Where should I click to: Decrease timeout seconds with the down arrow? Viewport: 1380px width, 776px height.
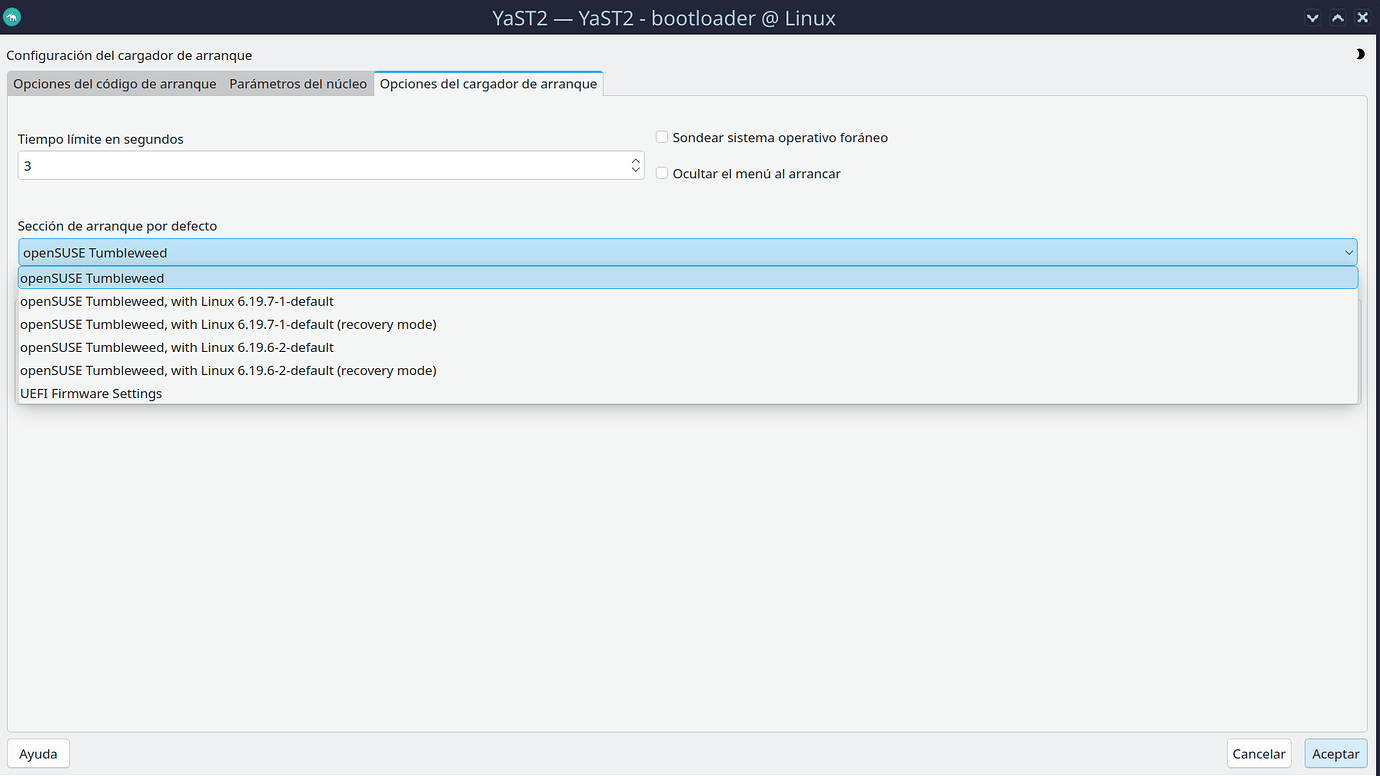635,171
